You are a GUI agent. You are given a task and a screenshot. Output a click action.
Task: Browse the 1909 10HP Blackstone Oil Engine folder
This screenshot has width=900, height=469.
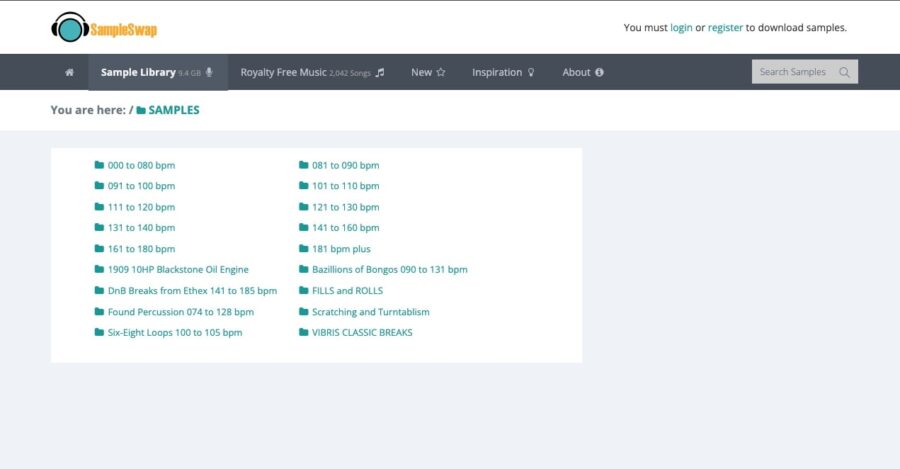tap(178, 270)
